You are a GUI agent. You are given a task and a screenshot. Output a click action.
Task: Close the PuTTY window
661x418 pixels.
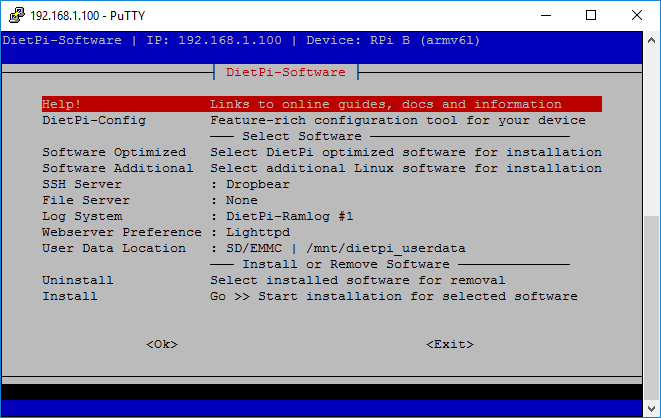pyautogui.click(x=637, y=16)
